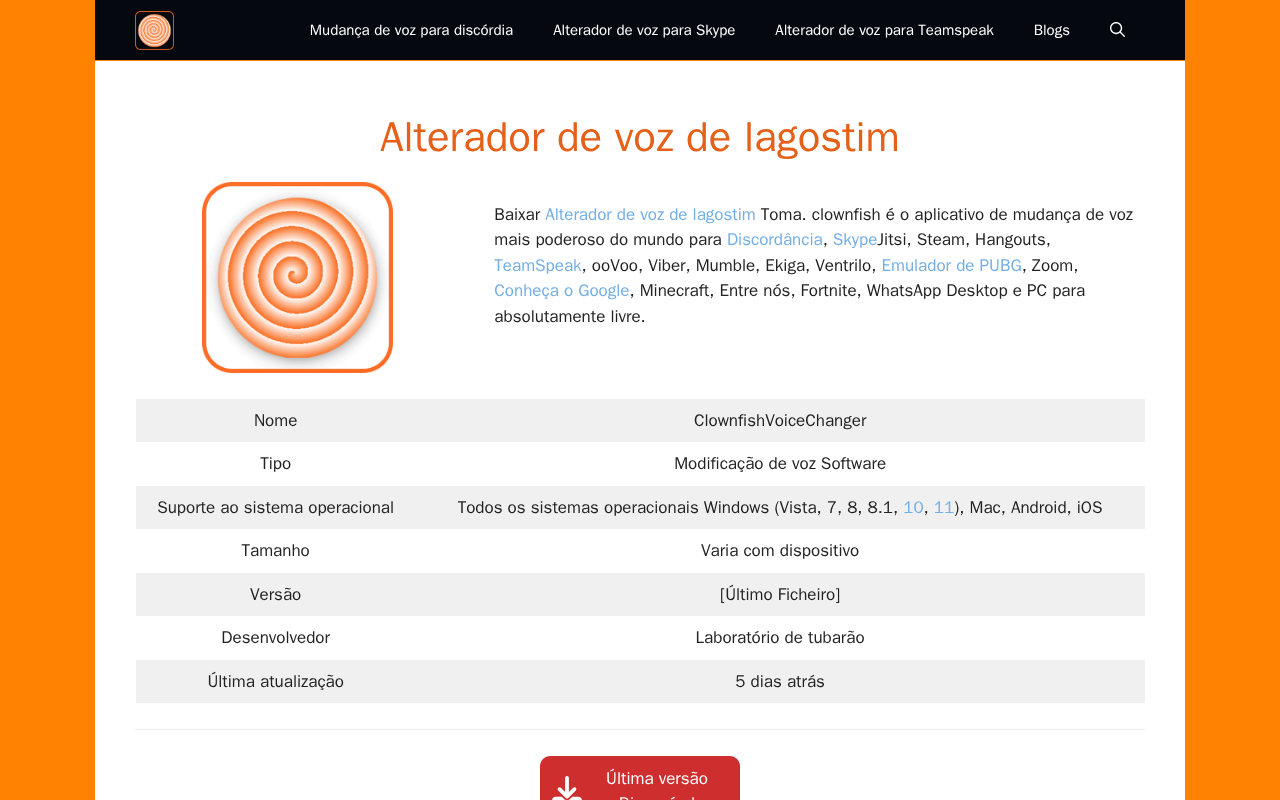1280x800 pixels.
Task: Click the 'Versão' row label
Action: click(x=275, y=595)
